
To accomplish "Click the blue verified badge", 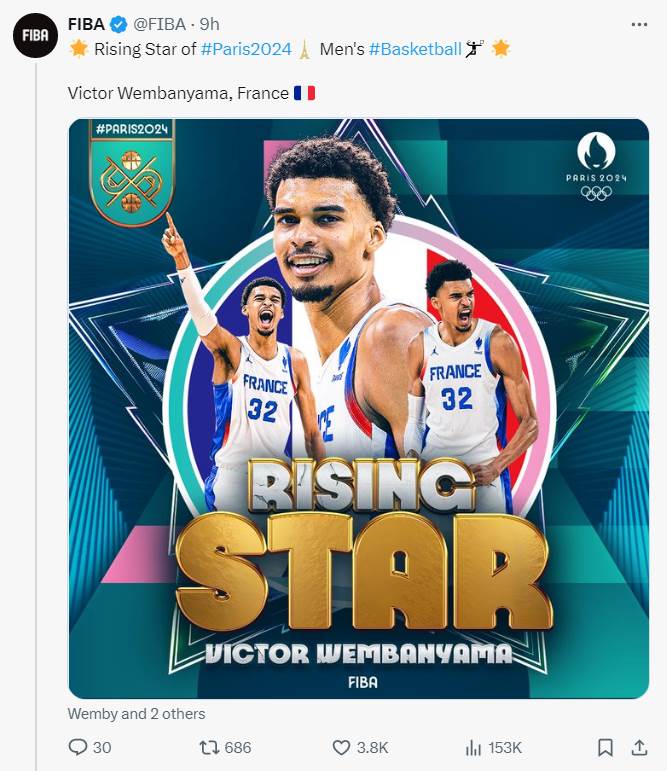I will pos(118,24).
